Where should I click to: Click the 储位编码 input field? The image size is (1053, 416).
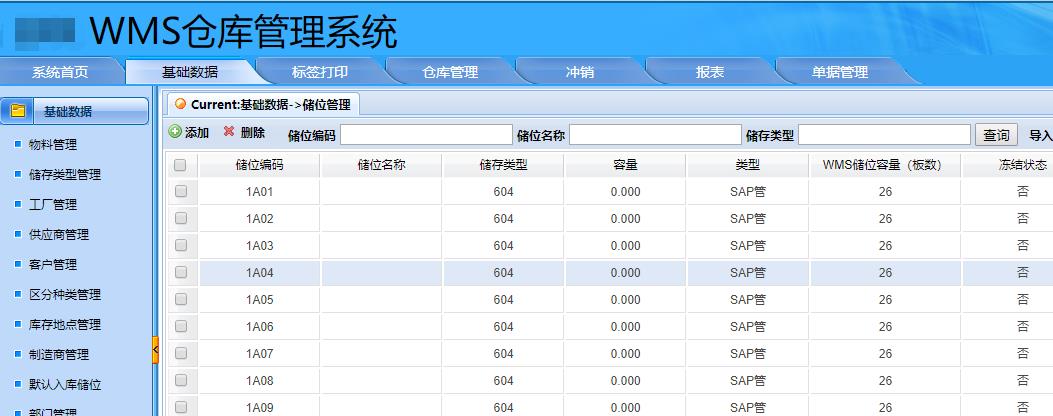click(425, 135)
